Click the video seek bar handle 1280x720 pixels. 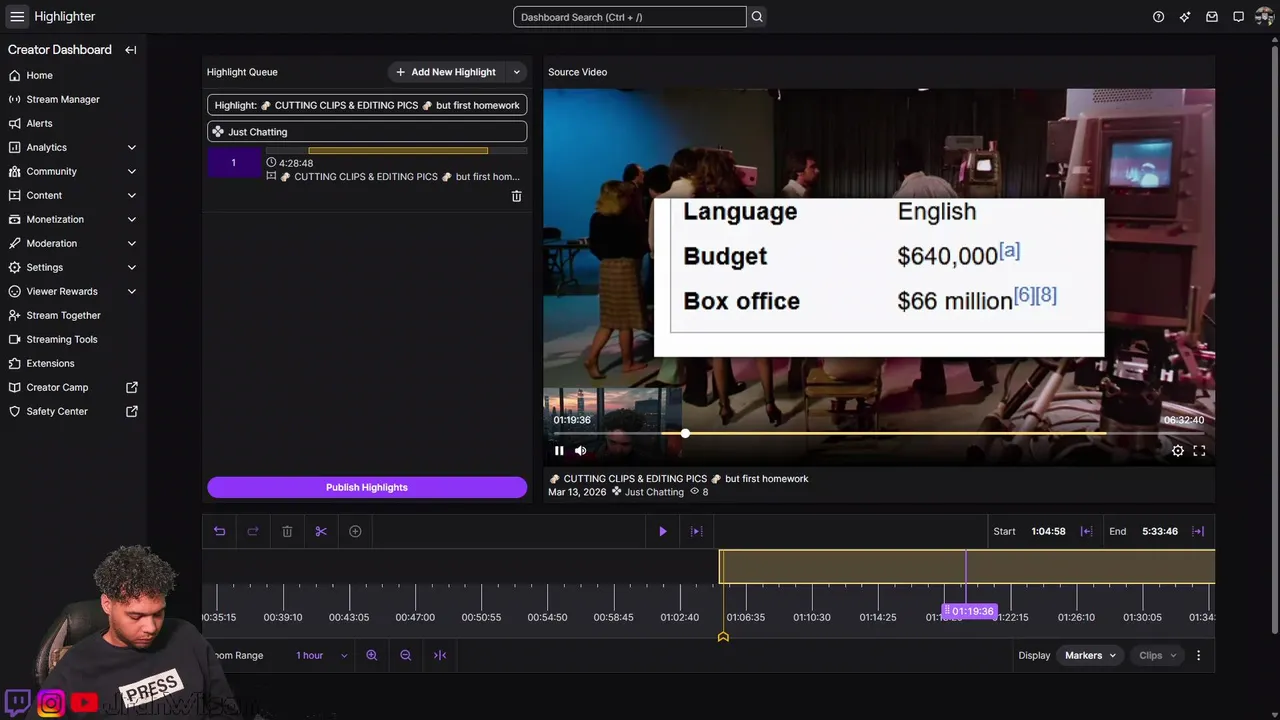tap(685, 433)
